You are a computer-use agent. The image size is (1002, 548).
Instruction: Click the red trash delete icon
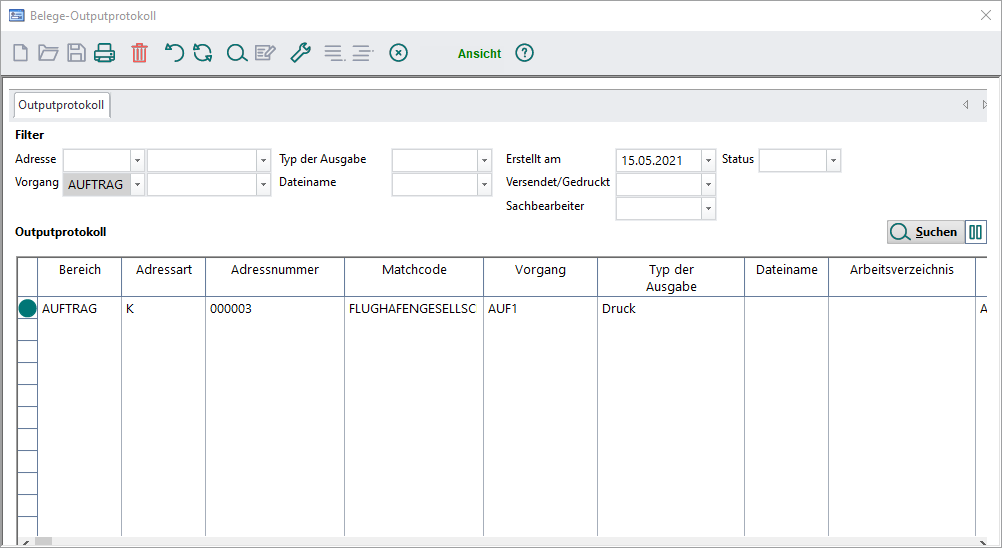click(x=139, y=54)
